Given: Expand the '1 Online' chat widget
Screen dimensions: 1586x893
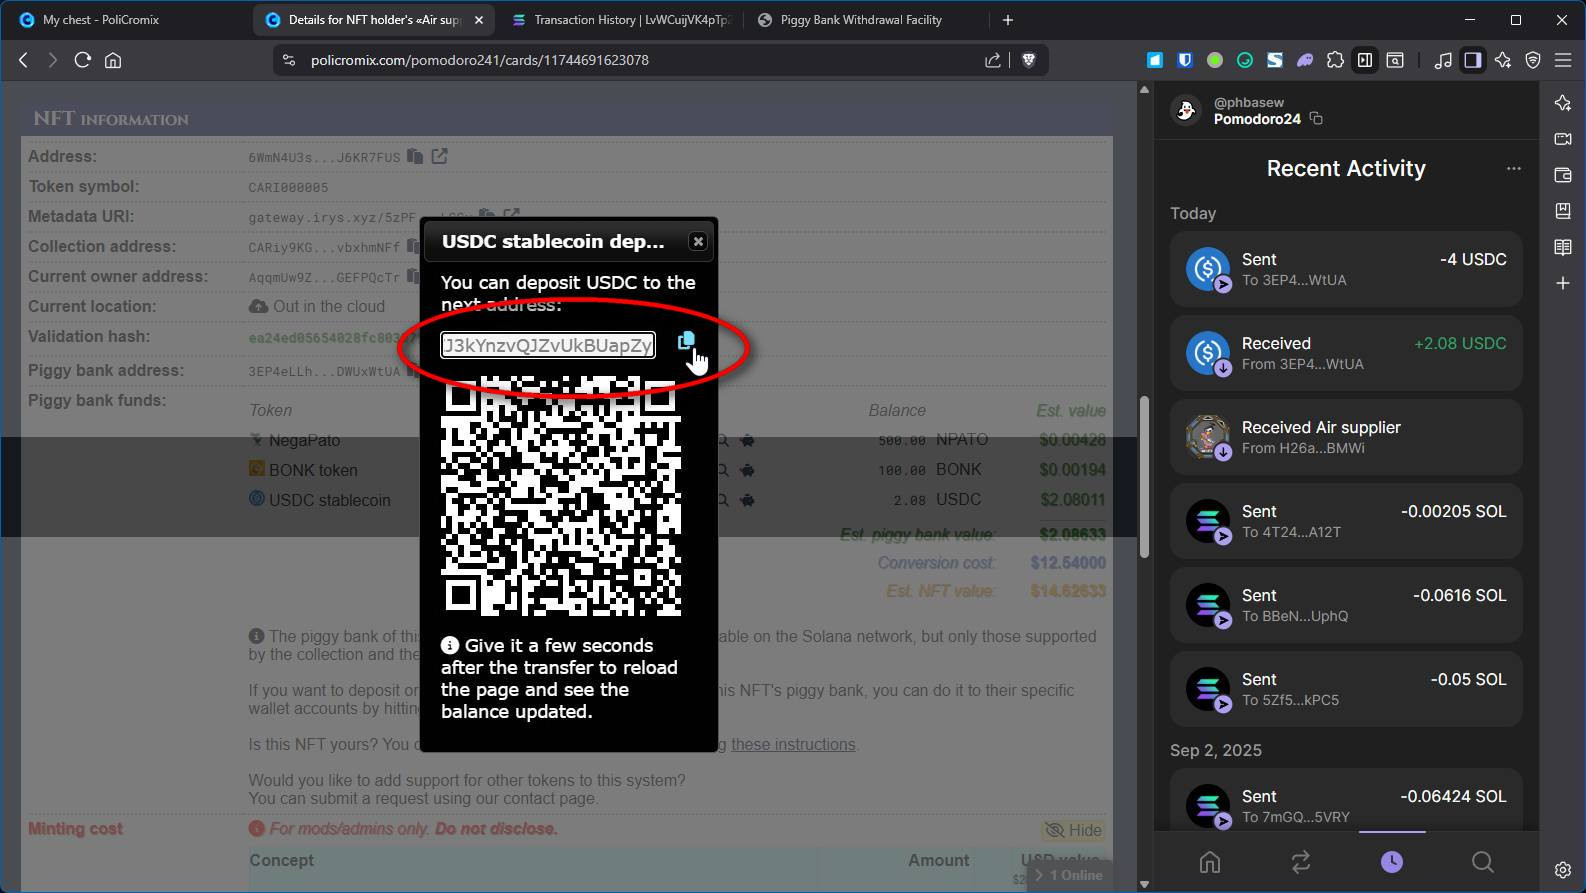Looking at the screenshot, I should coord(1069,875).
